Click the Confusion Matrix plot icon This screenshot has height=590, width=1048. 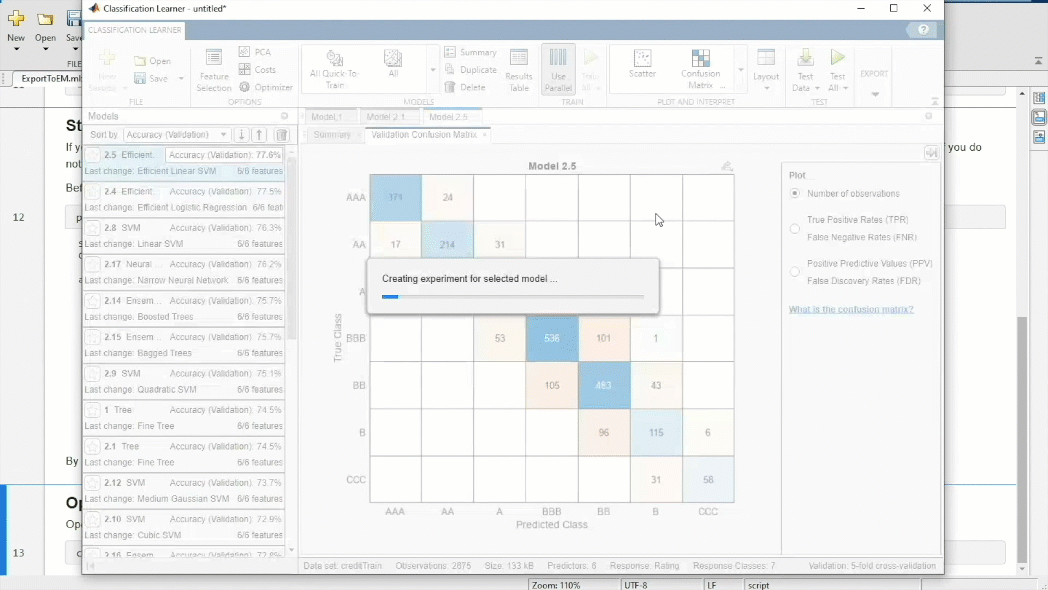coord(700,63)
